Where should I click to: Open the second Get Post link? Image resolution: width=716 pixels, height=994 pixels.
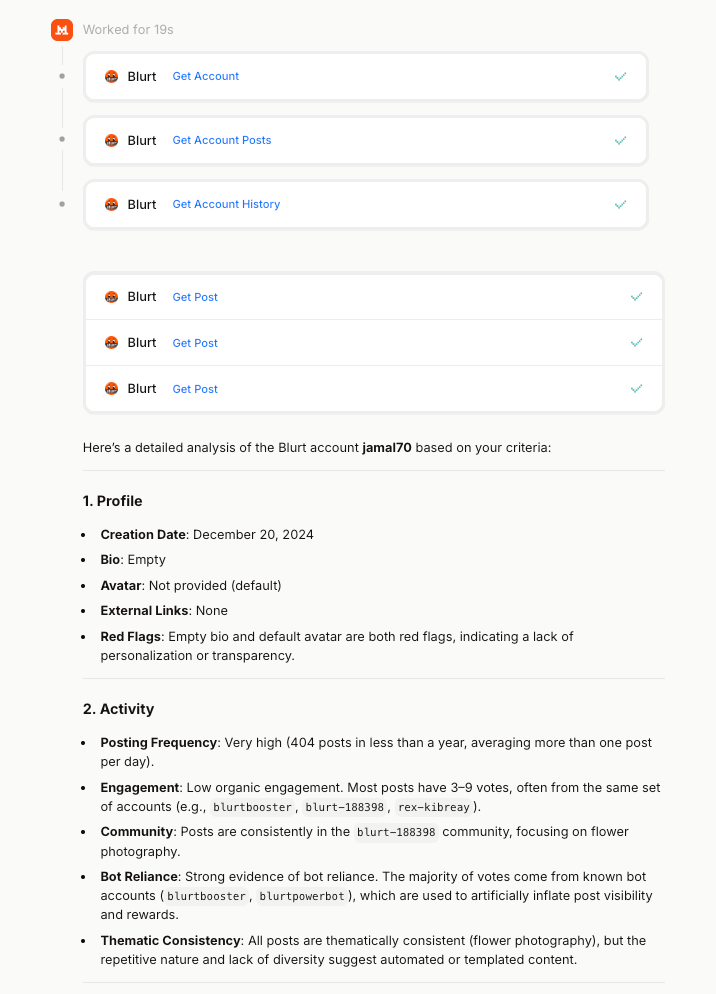tap(195, 343)
